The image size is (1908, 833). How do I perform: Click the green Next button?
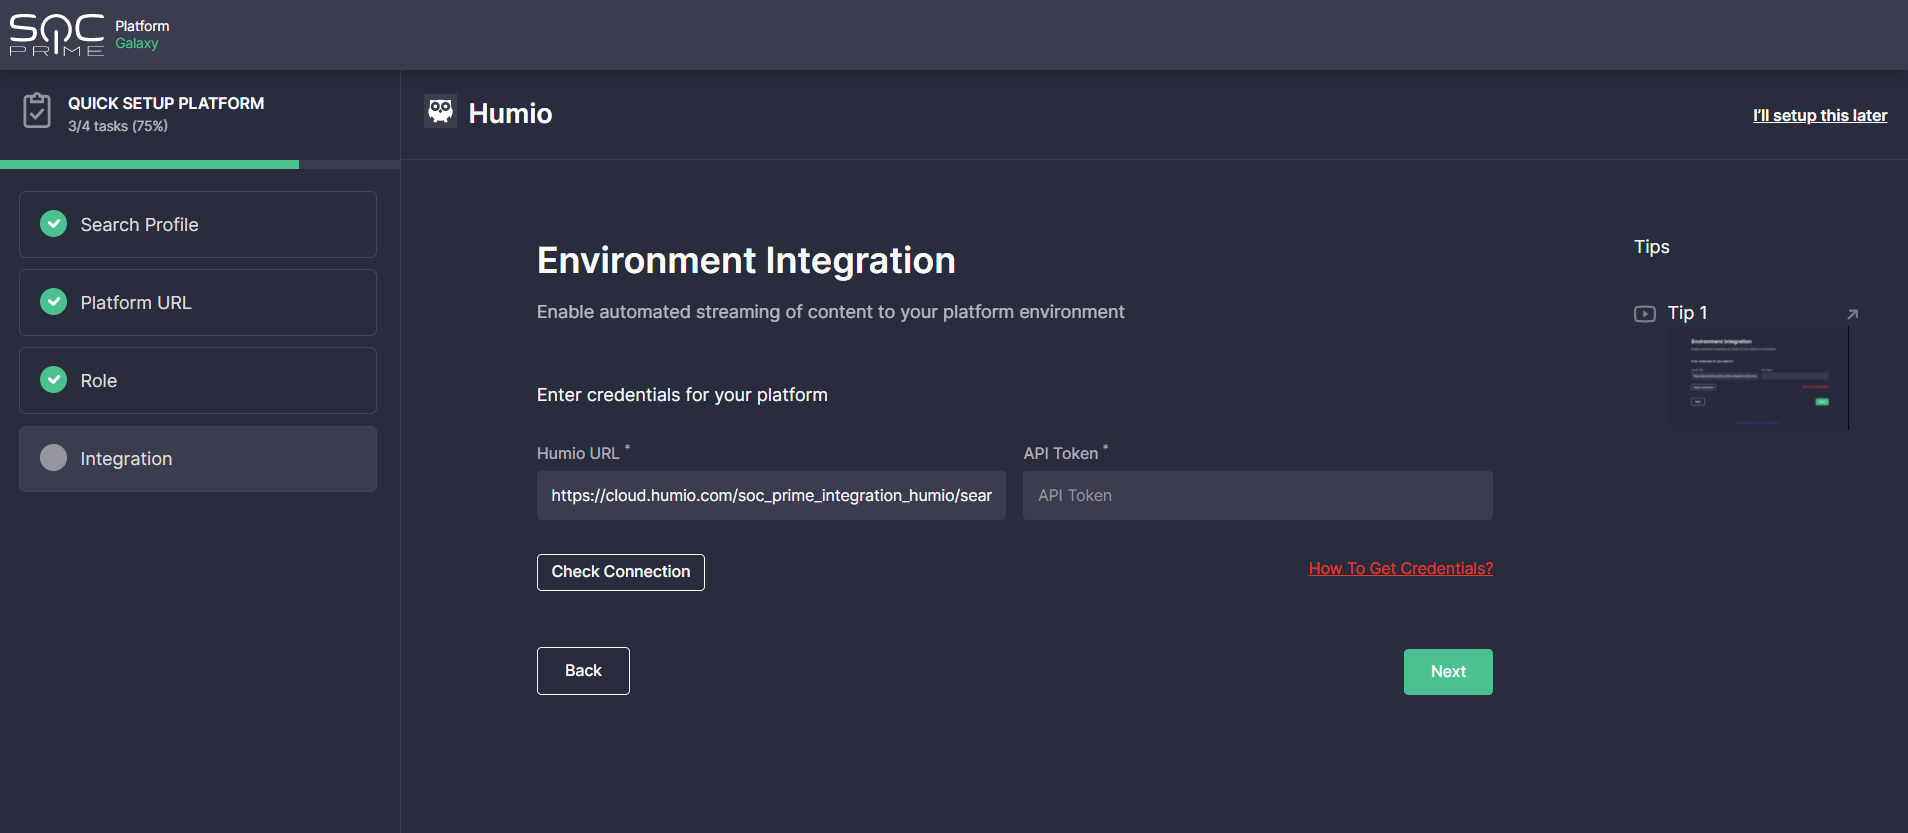tap(1447, 672)
